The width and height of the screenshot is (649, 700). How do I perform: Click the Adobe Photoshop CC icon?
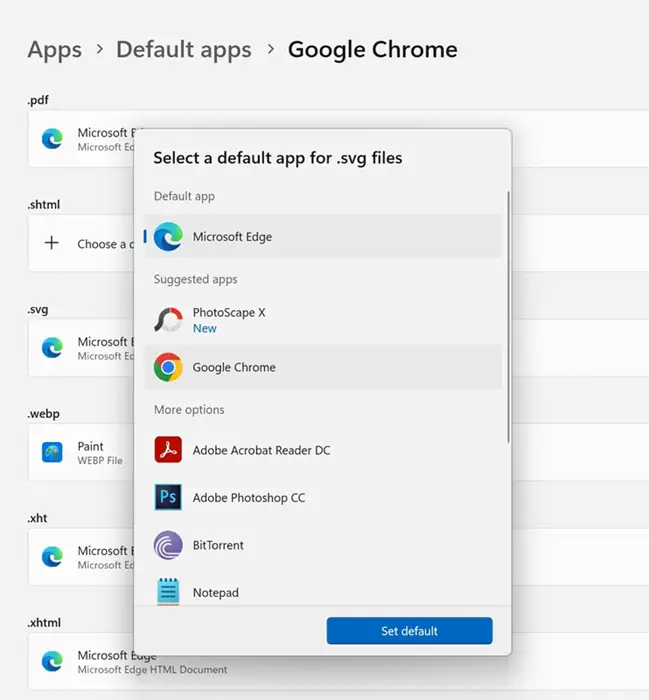pos(168,497)
